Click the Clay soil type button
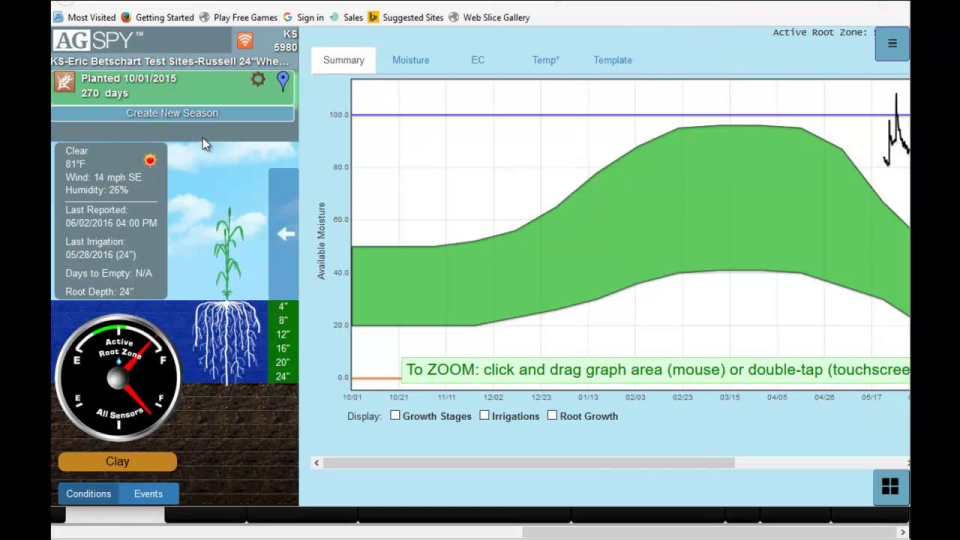Image resolution: width=960 pixels, height=540 pixels. pyautogui.click(x=118, y=462)
